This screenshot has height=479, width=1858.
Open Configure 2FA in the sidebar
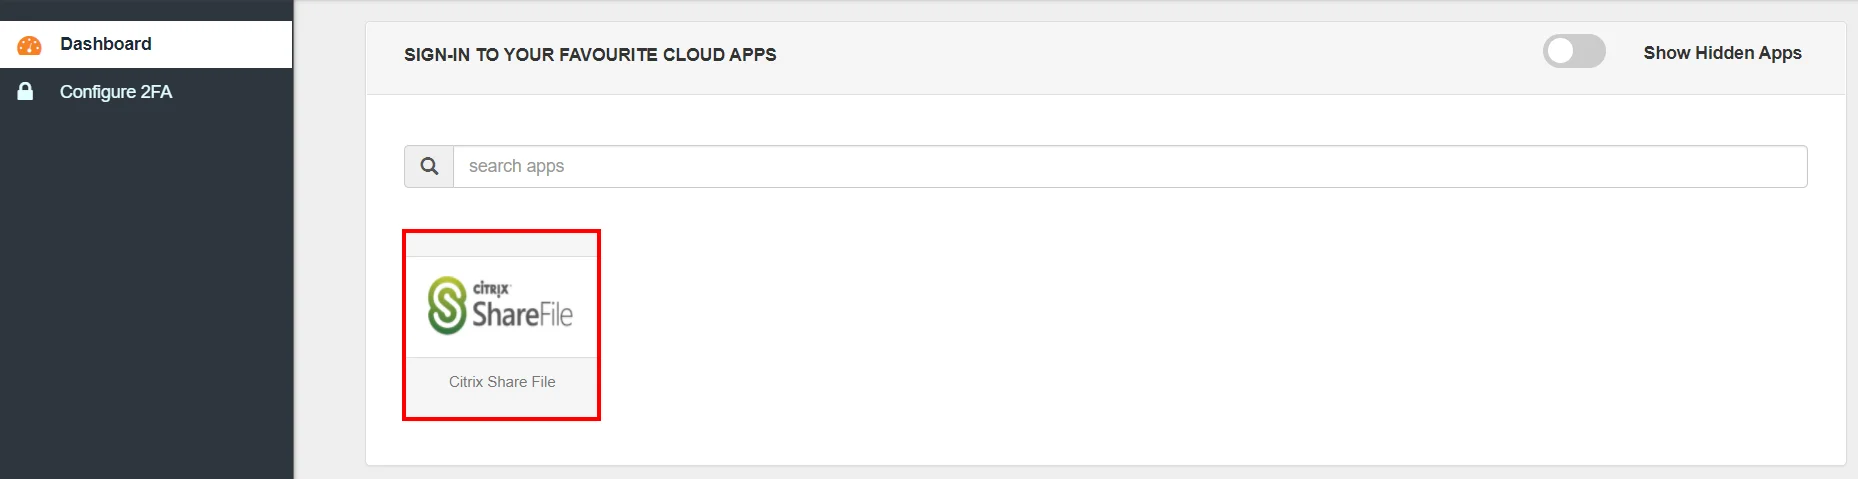click(x=146, y=92)
